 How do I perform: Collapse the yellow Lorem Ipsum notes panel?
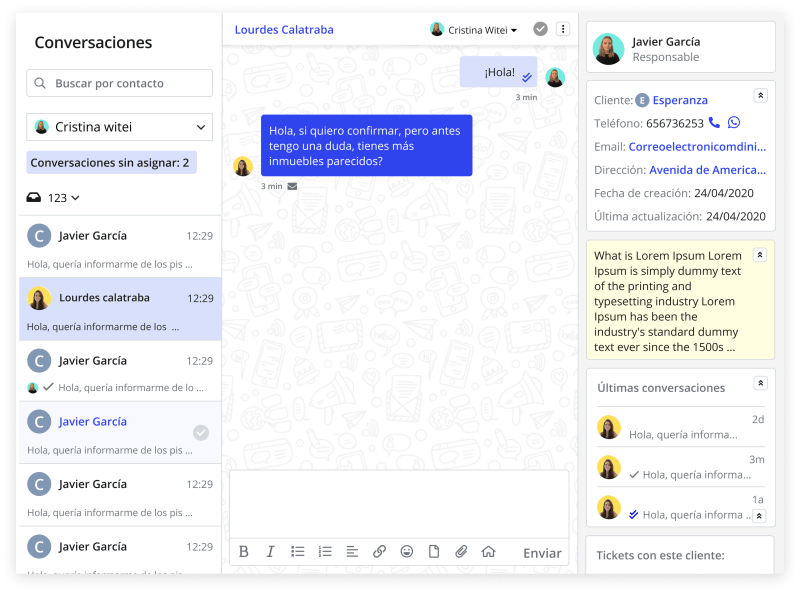[x=761, y=255]
